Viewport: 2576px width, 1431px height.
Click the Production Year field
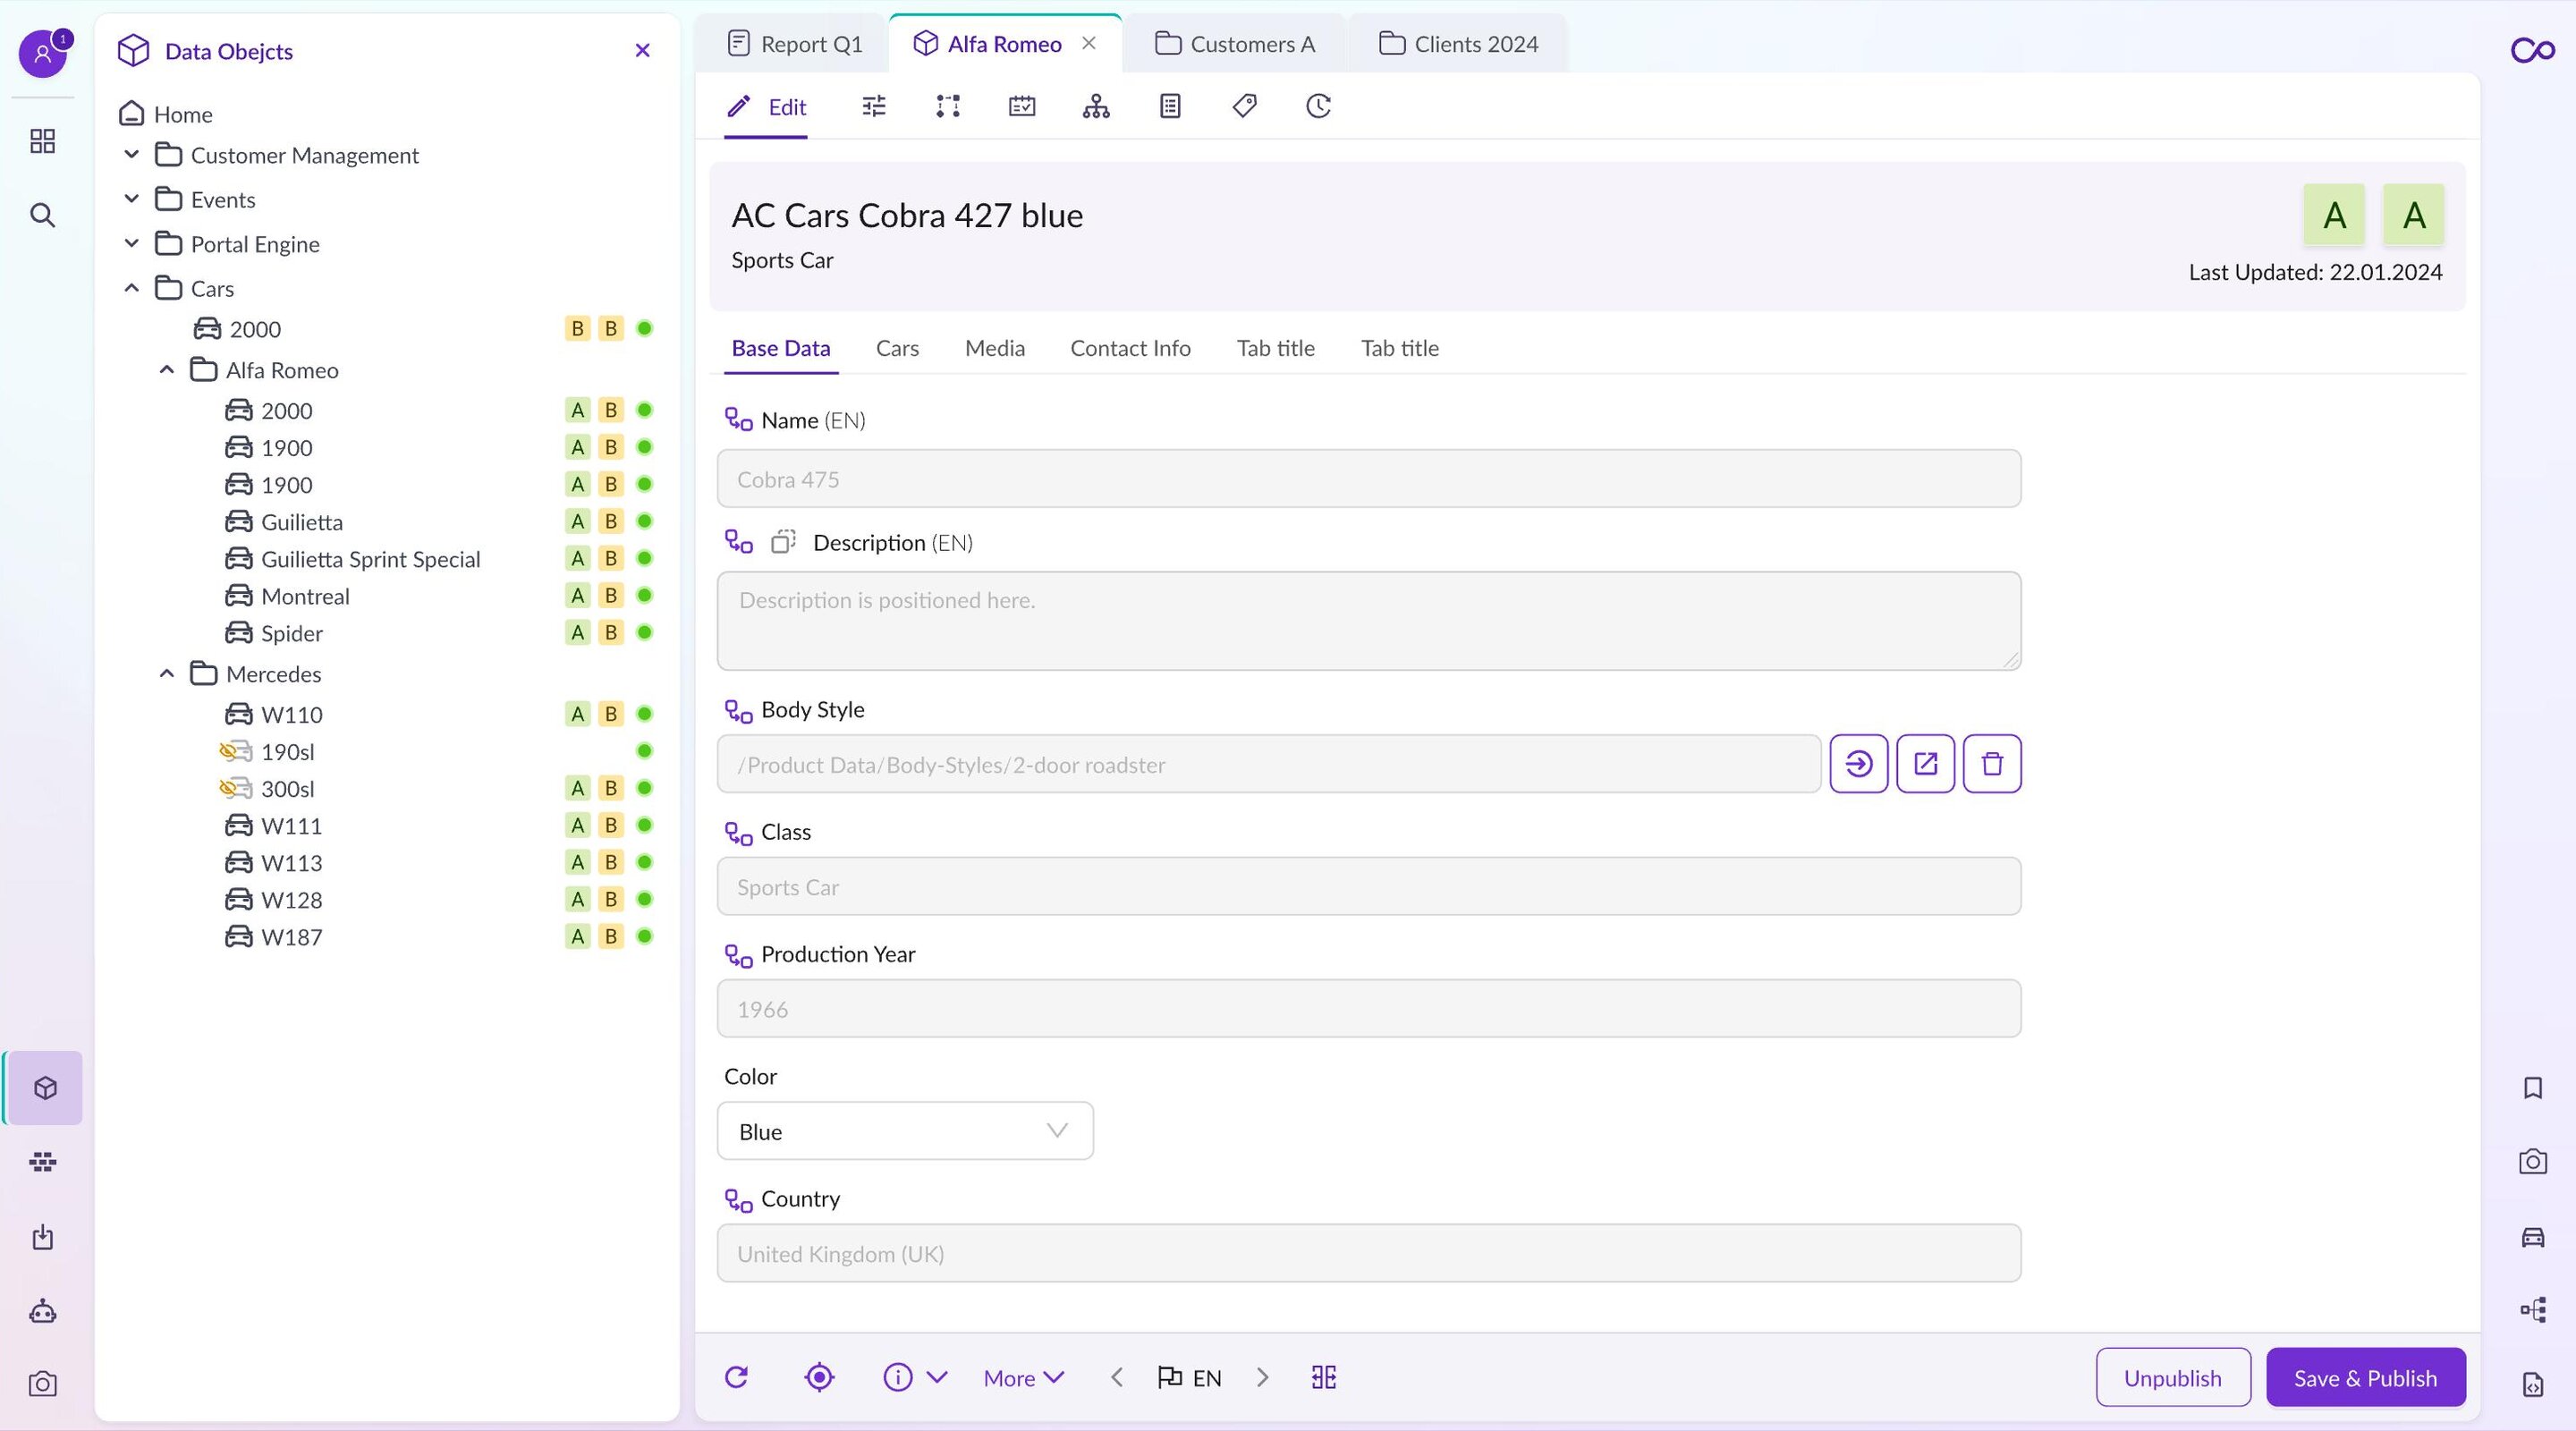(1368, 1008)
